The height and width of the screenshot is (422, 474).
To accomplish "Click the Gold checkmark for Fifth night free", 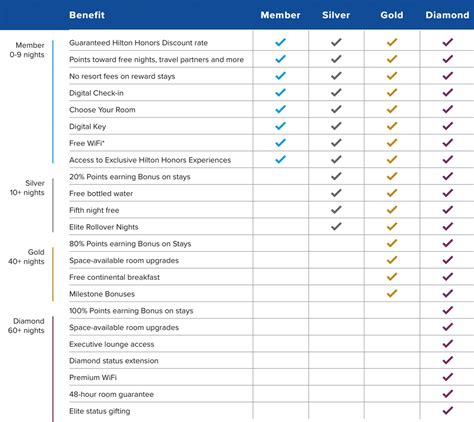I will 392,210.
